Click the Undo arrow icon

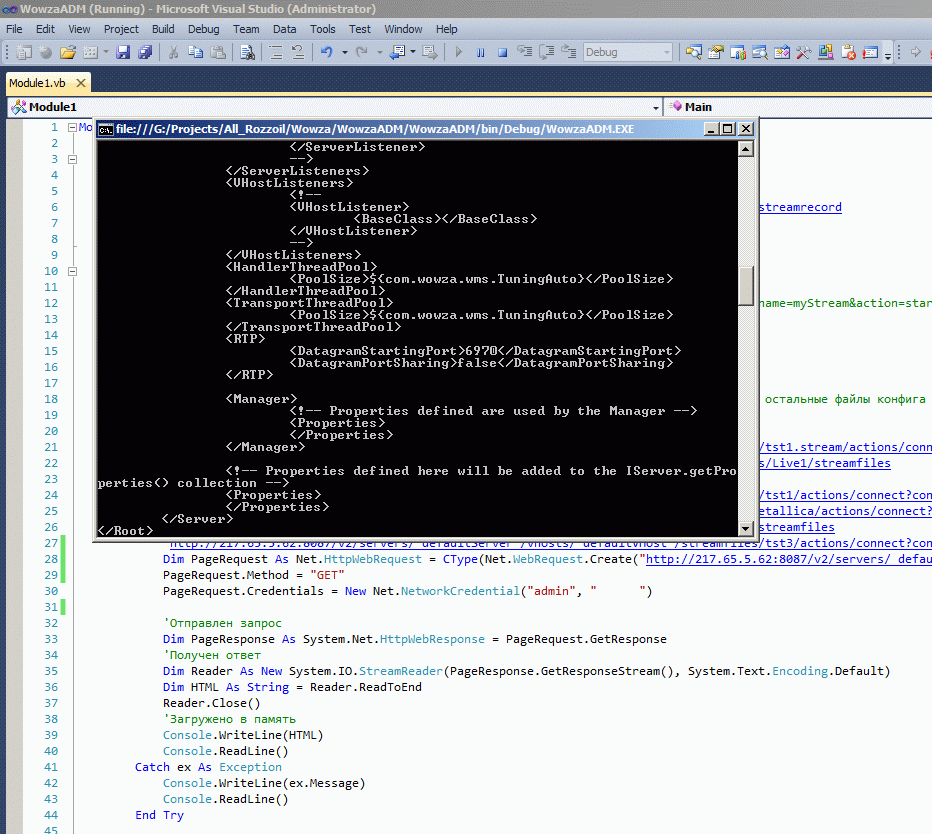tap(326, 52)
